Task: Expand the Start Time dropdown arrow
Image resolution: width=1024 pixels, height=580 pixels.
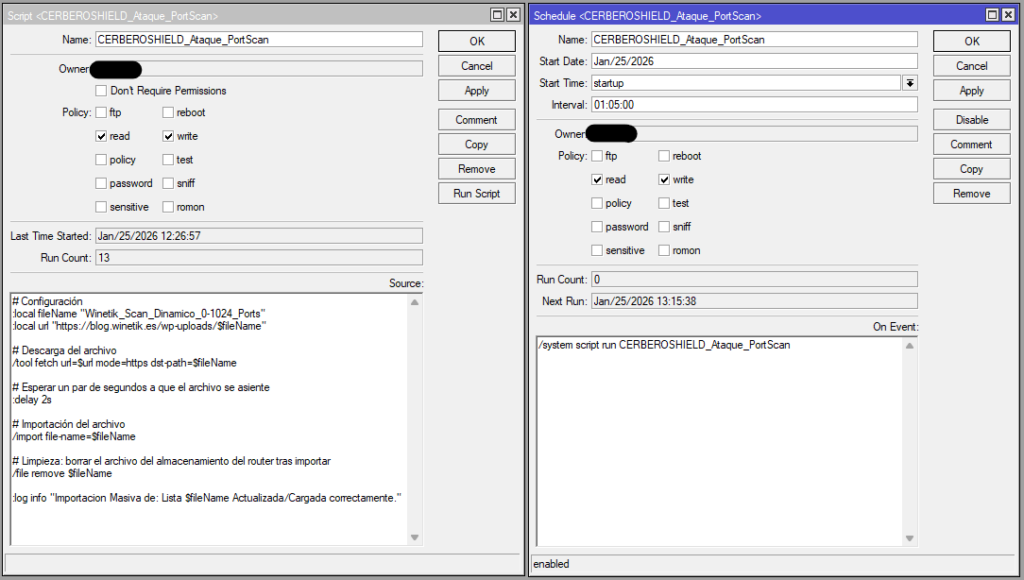Action: tap(910, 83)
